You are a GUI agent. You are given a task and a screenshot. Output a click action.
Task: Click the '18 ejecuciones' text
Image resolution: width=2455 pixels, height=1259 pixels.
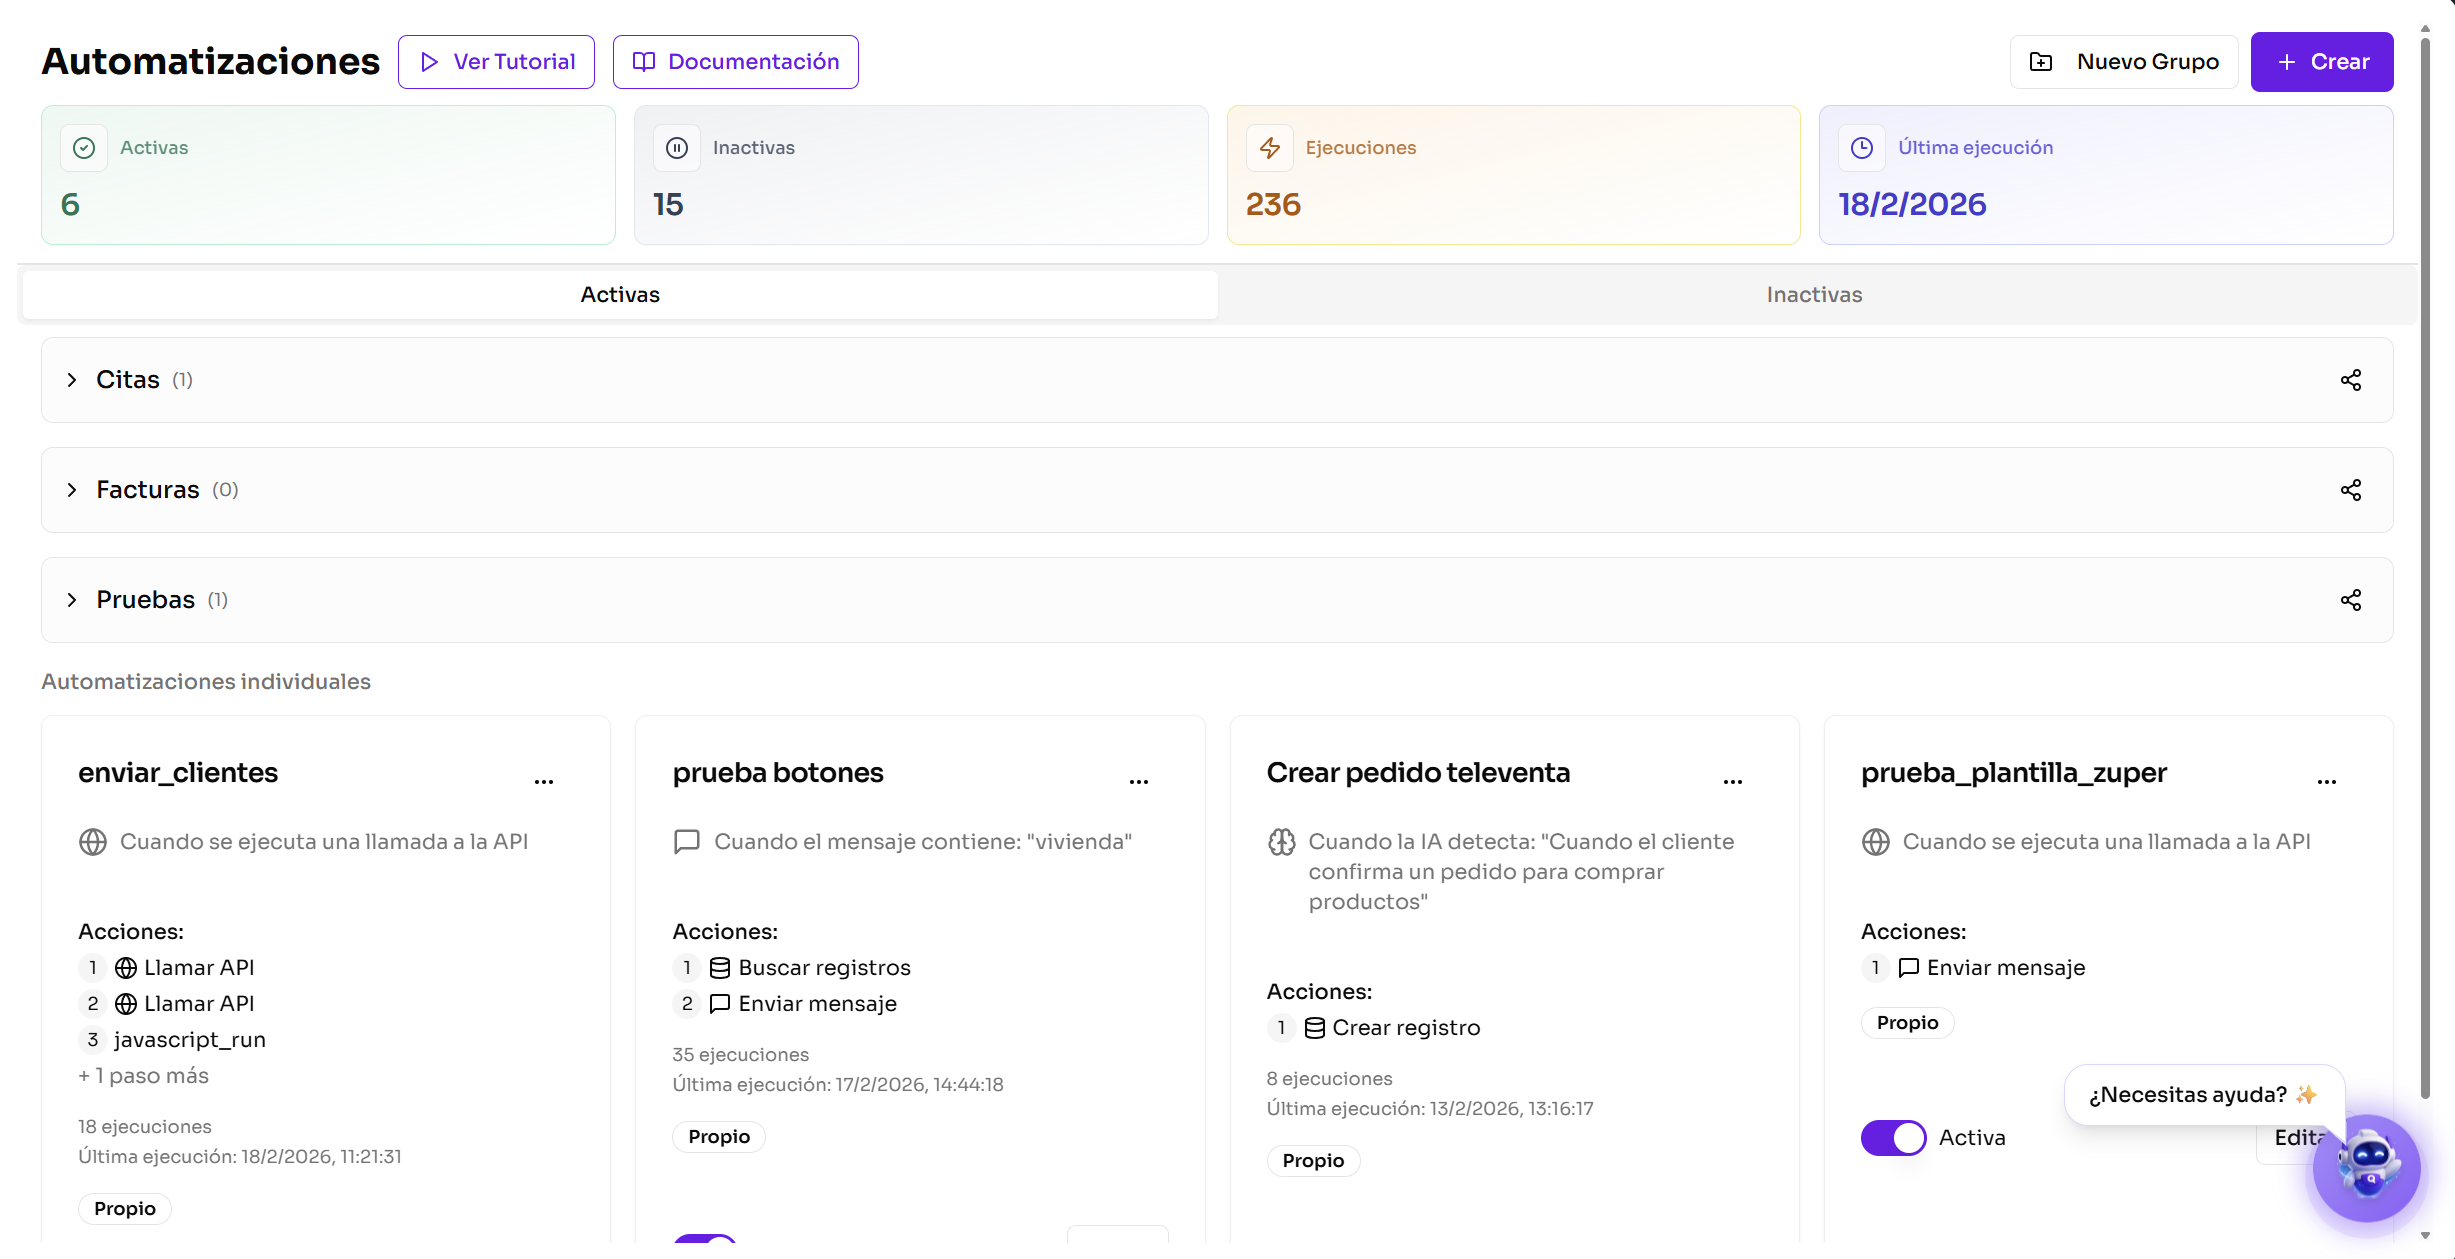[x=145, y=1127]
